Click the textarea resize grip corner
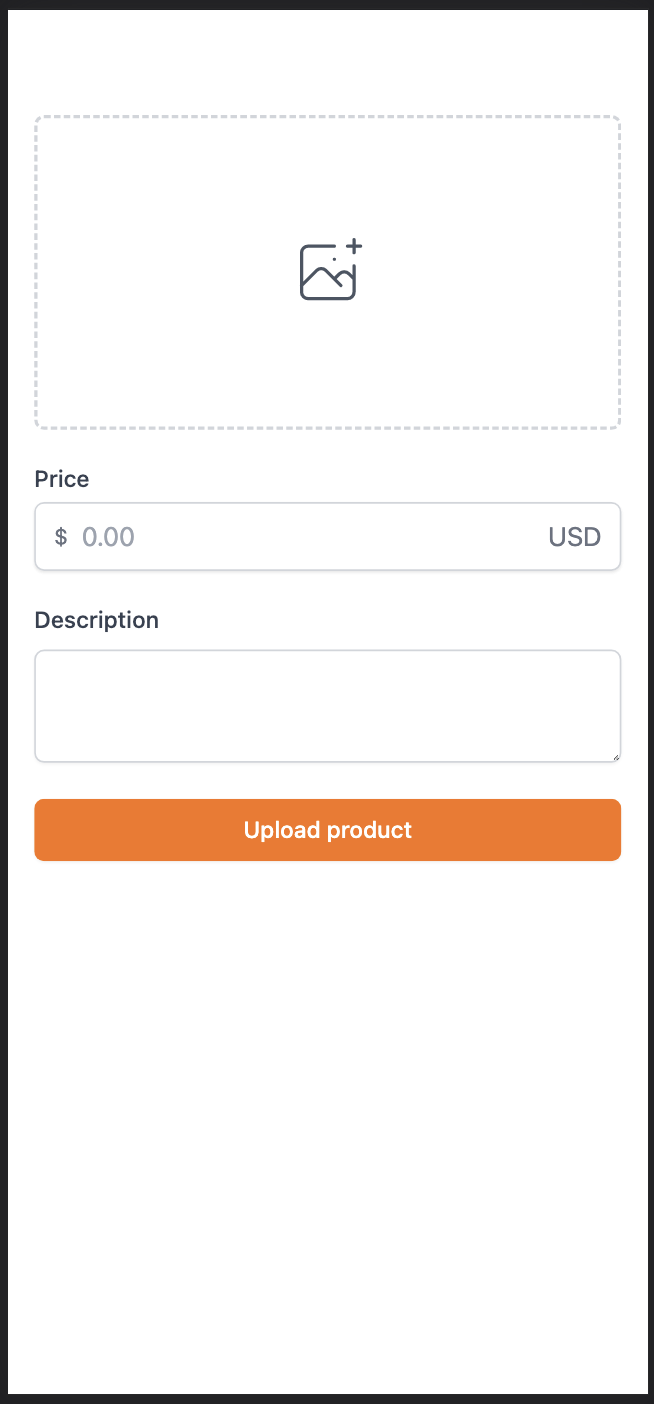654x1404 pixels. [615, 756]
